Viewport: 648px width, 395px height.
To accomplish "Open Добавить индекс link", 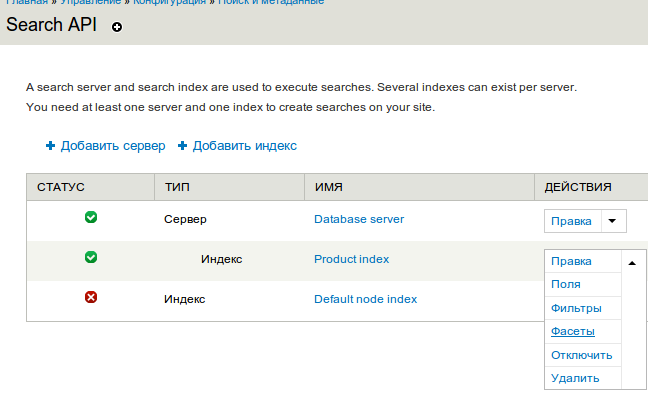I will point(245,146).
